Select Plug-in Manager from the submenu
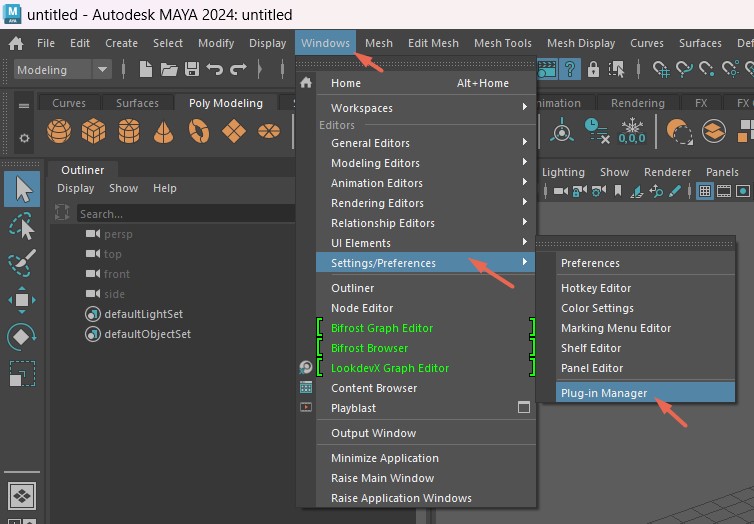 point(645,393)
